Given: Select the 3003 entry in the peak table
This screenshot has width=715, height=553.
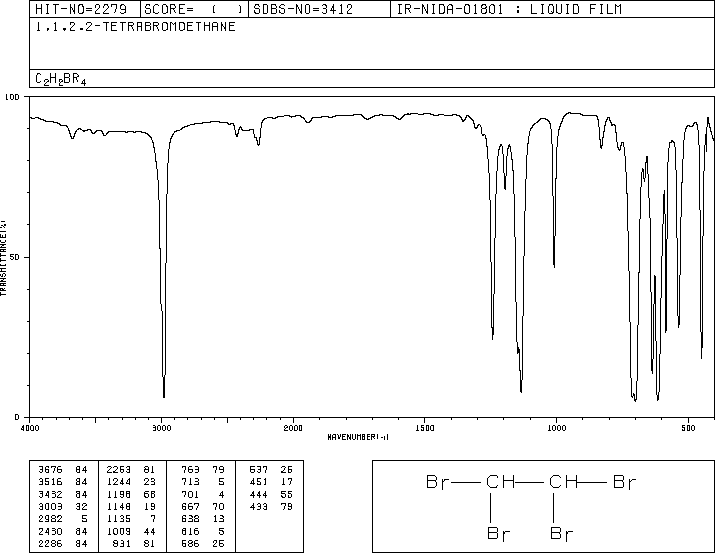Looking at the screenshot, I should click(x=51, y=507).
